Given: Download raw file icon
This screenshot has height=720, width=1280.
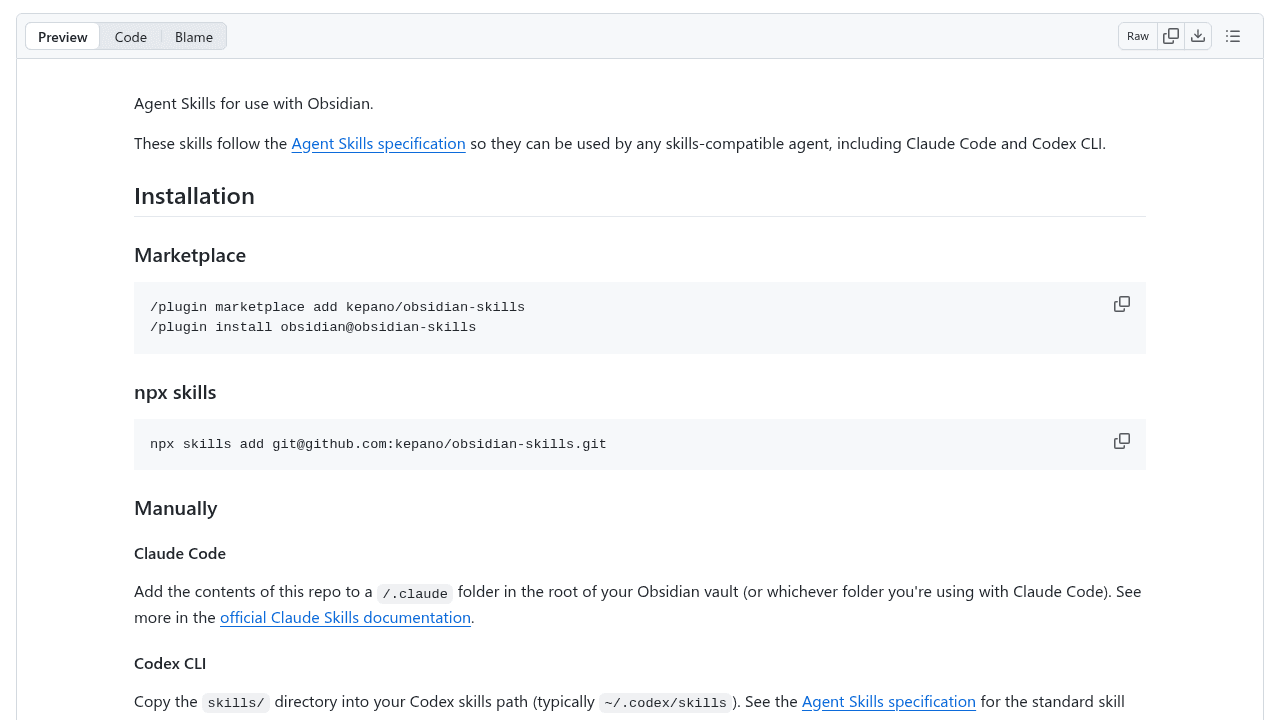Looking at the screenshot, I should (1198, 36).
